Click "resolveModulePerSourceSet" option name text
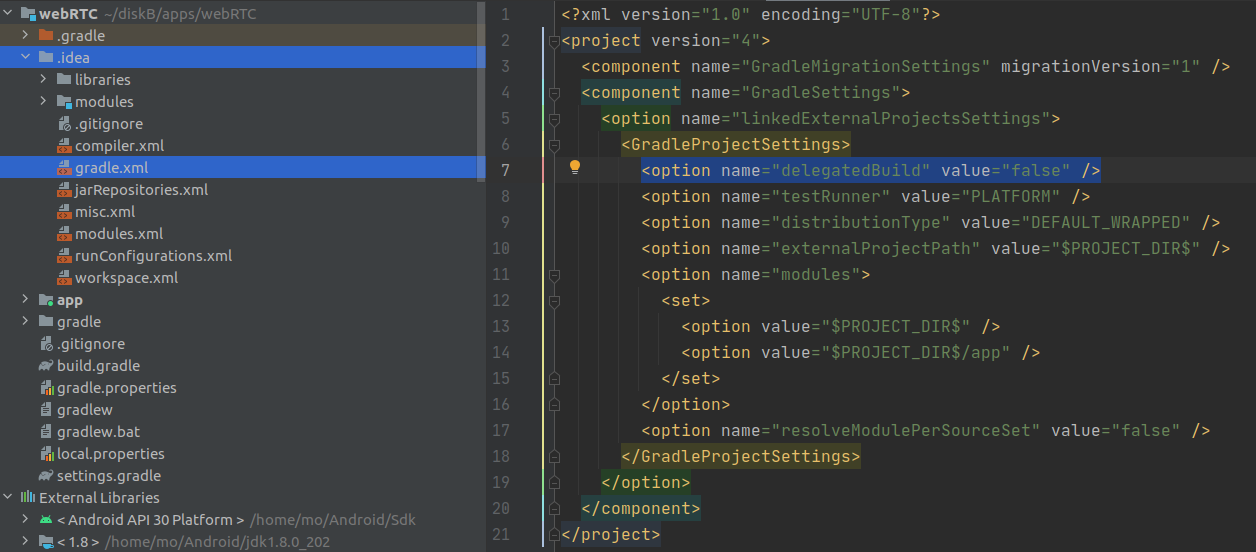 [x=905, y=431]
